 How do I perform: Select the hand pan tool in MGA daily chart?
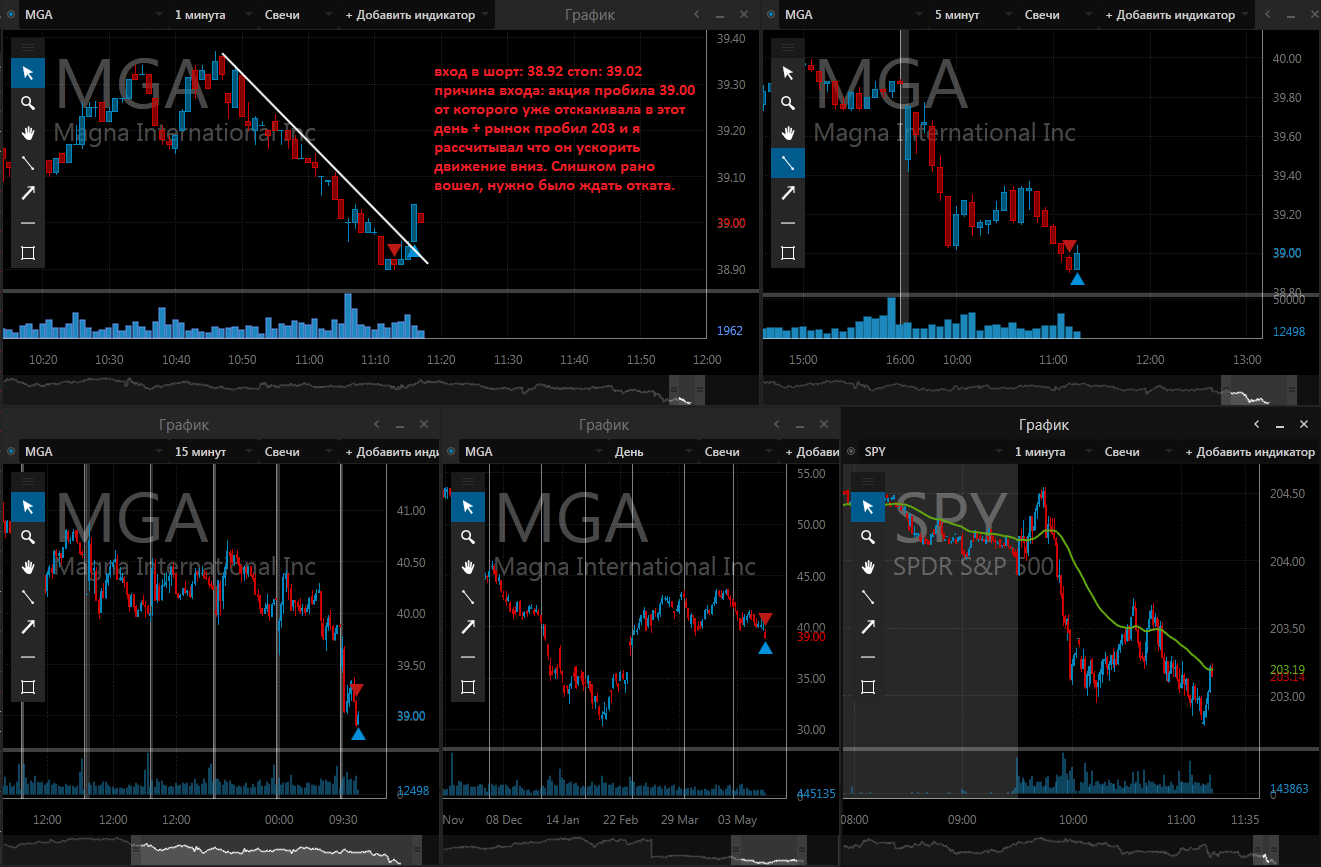[468, 567]
